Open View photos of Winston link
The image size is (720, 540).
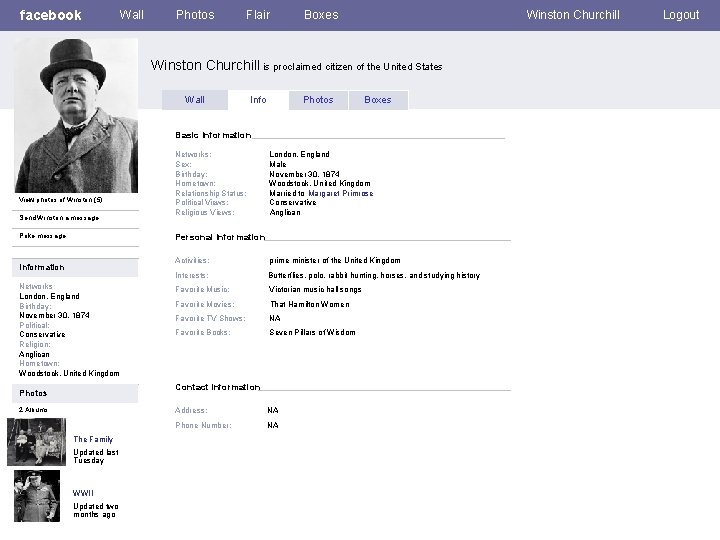coord(61,200)
